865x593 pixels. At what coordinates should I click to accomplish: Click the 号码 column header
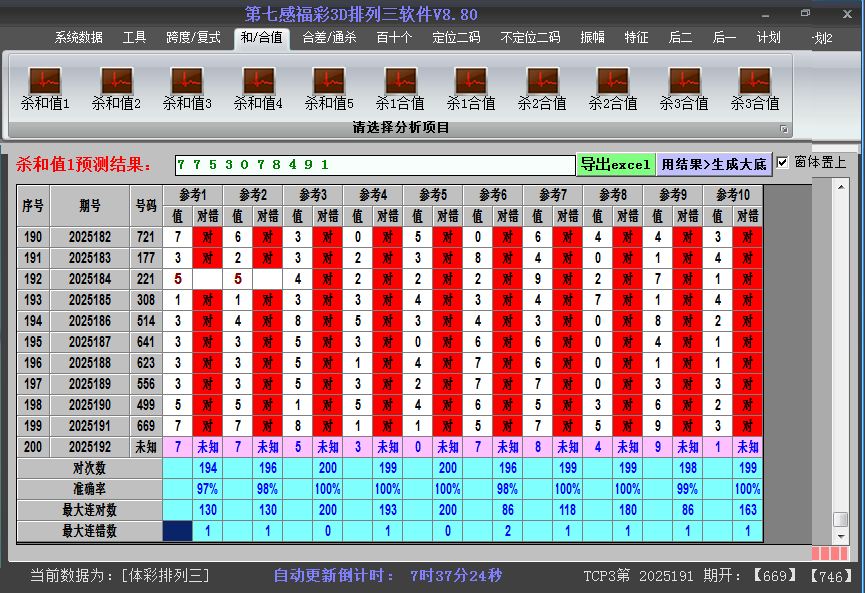pyautogui.click(x=146, y=206)
